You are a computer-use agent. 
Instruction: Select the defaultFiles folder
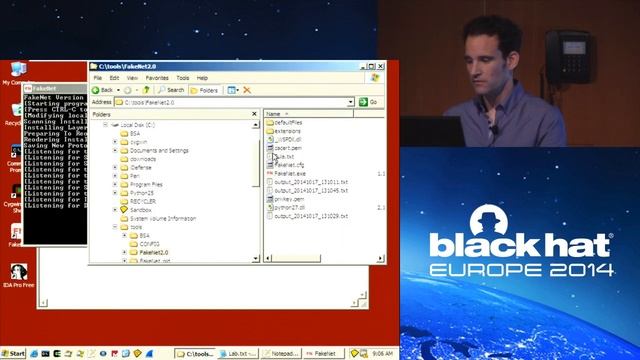click(284, 122)
